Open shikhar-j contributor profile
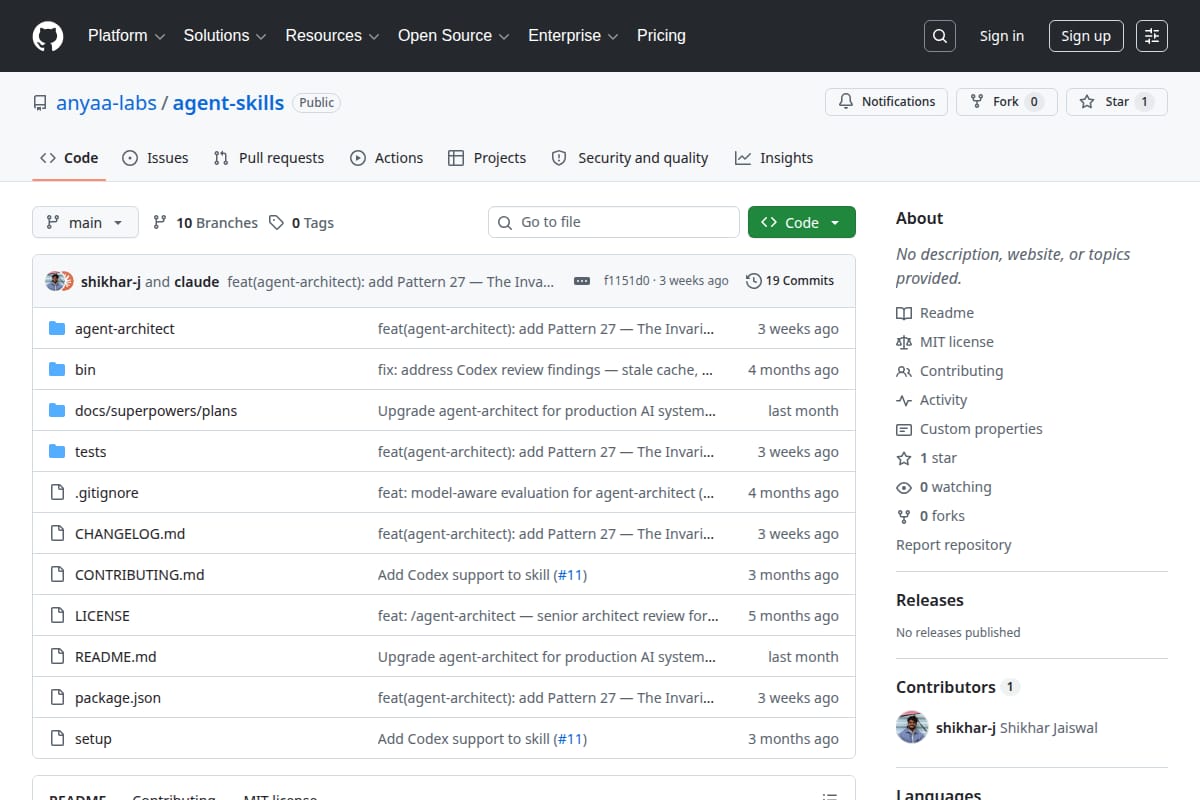The width and height of the screenshot is (1200, 800). coord(965,728)
